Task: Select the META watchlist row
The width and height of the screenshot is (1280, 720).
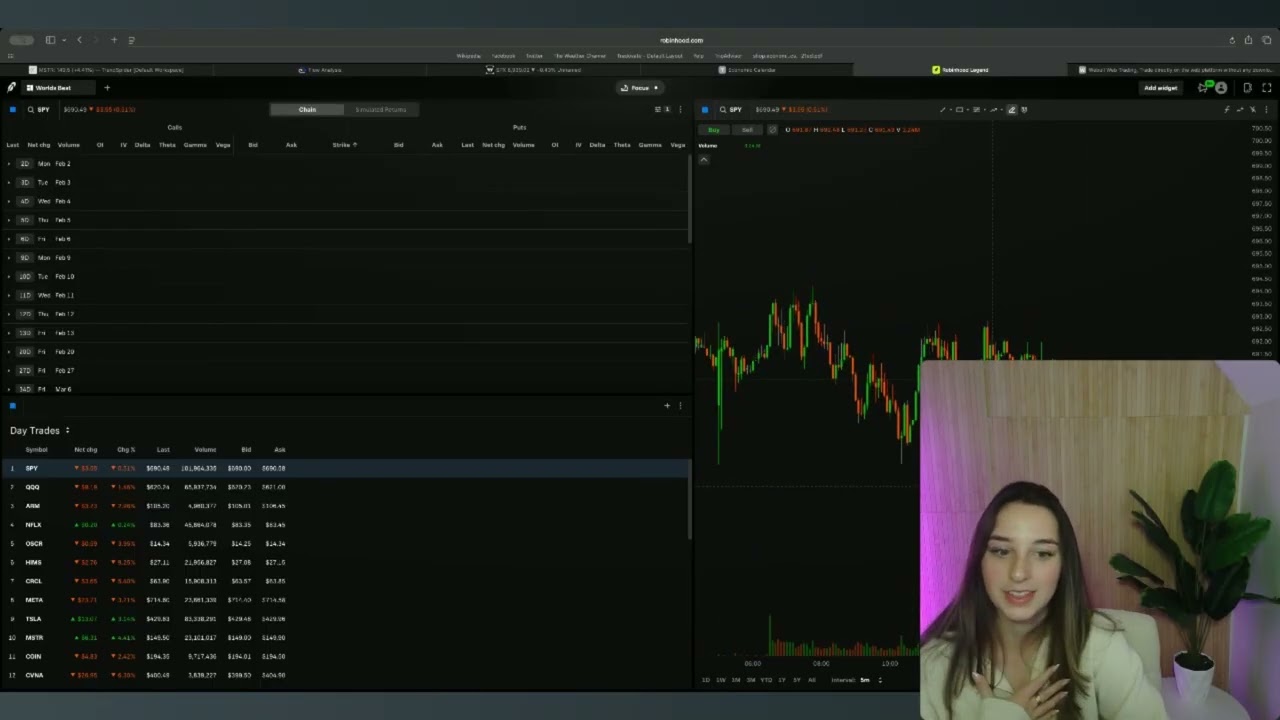Action: point(345,600)
